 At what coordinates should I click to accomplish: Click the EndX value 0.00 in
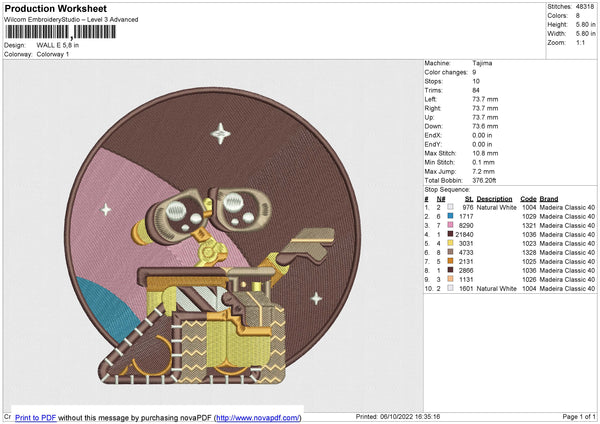(x=482, y=135)
